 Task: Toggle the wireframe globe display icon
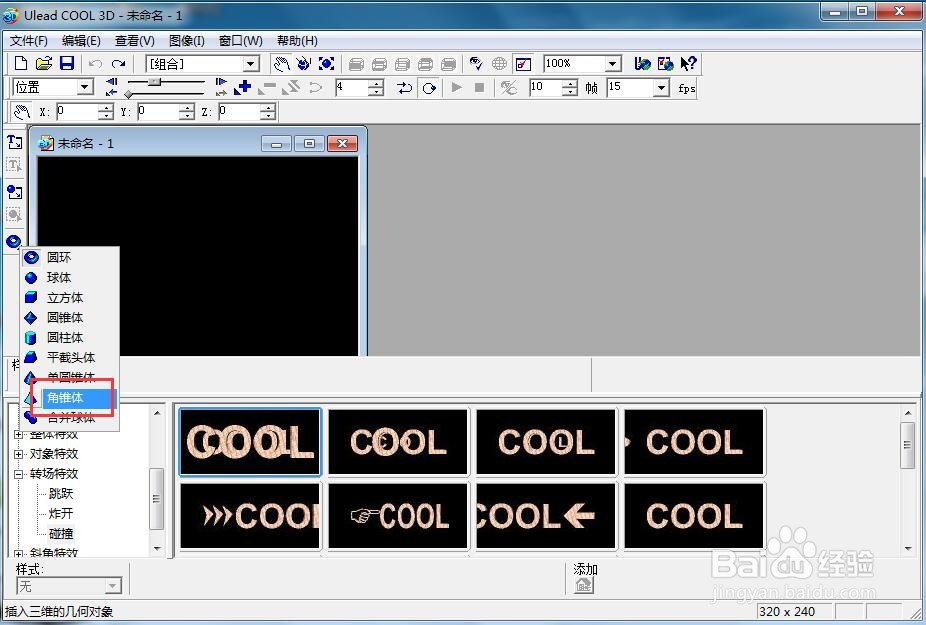[499, 63]
